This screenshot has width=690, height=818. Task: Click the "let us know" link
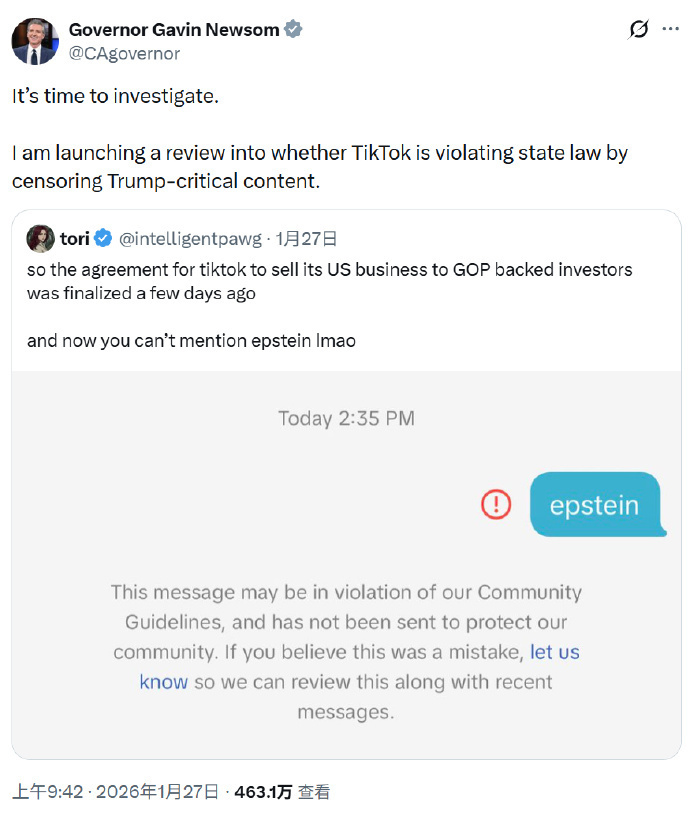tap(554, 652)
